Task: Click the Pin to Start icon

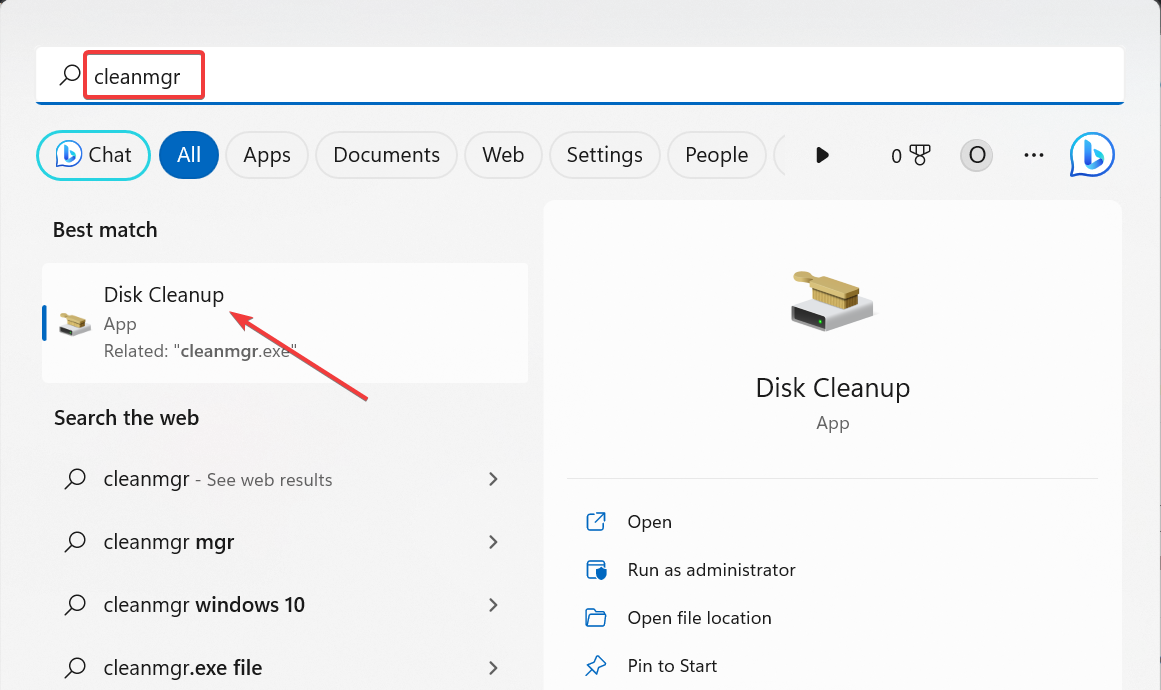Action: (596, 664)
